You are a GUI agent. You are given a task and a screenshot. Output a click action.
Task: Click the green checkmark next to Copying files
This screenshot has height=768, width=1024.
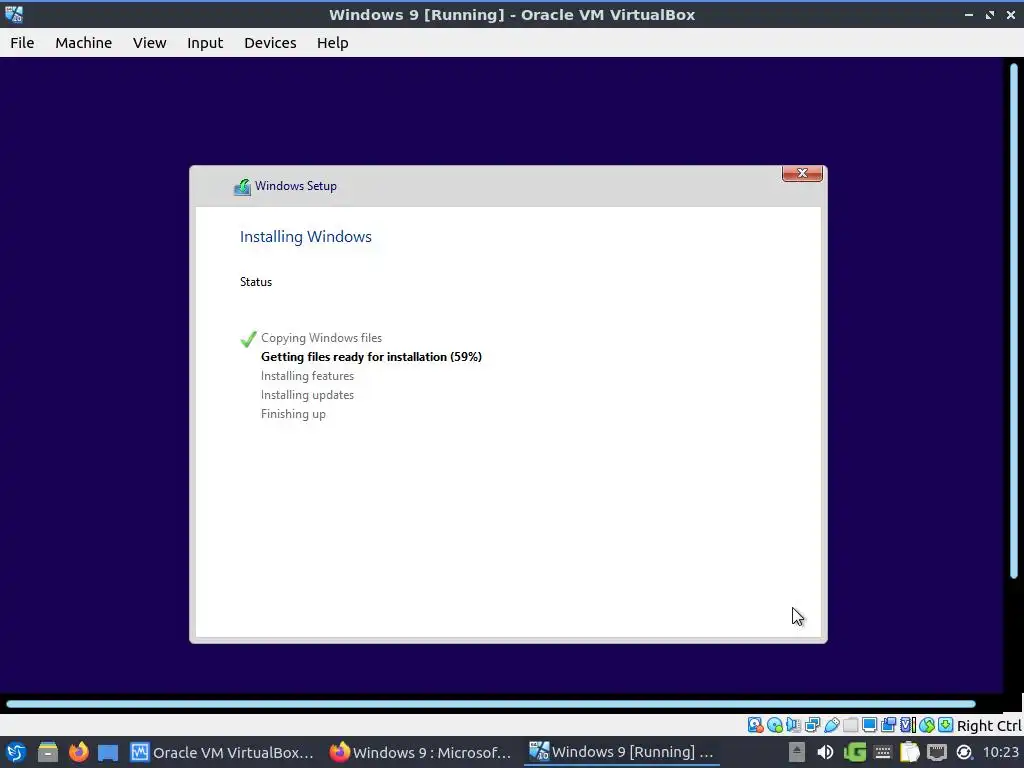248,339
